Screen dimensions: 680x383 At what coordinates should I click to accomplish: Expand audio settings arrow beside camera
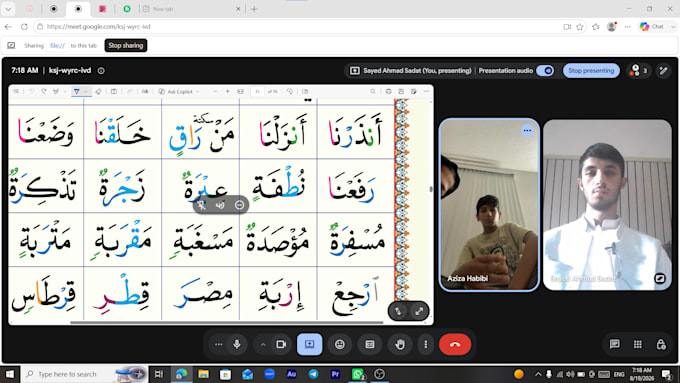(263, 344)
